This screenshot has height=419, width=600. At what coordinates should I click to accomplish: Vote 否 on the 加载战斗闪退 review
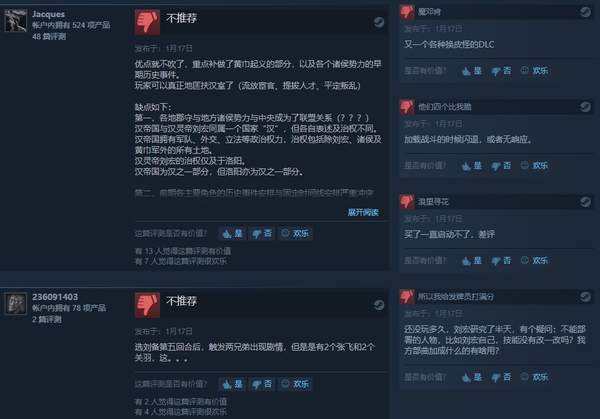tap(501, 166)
